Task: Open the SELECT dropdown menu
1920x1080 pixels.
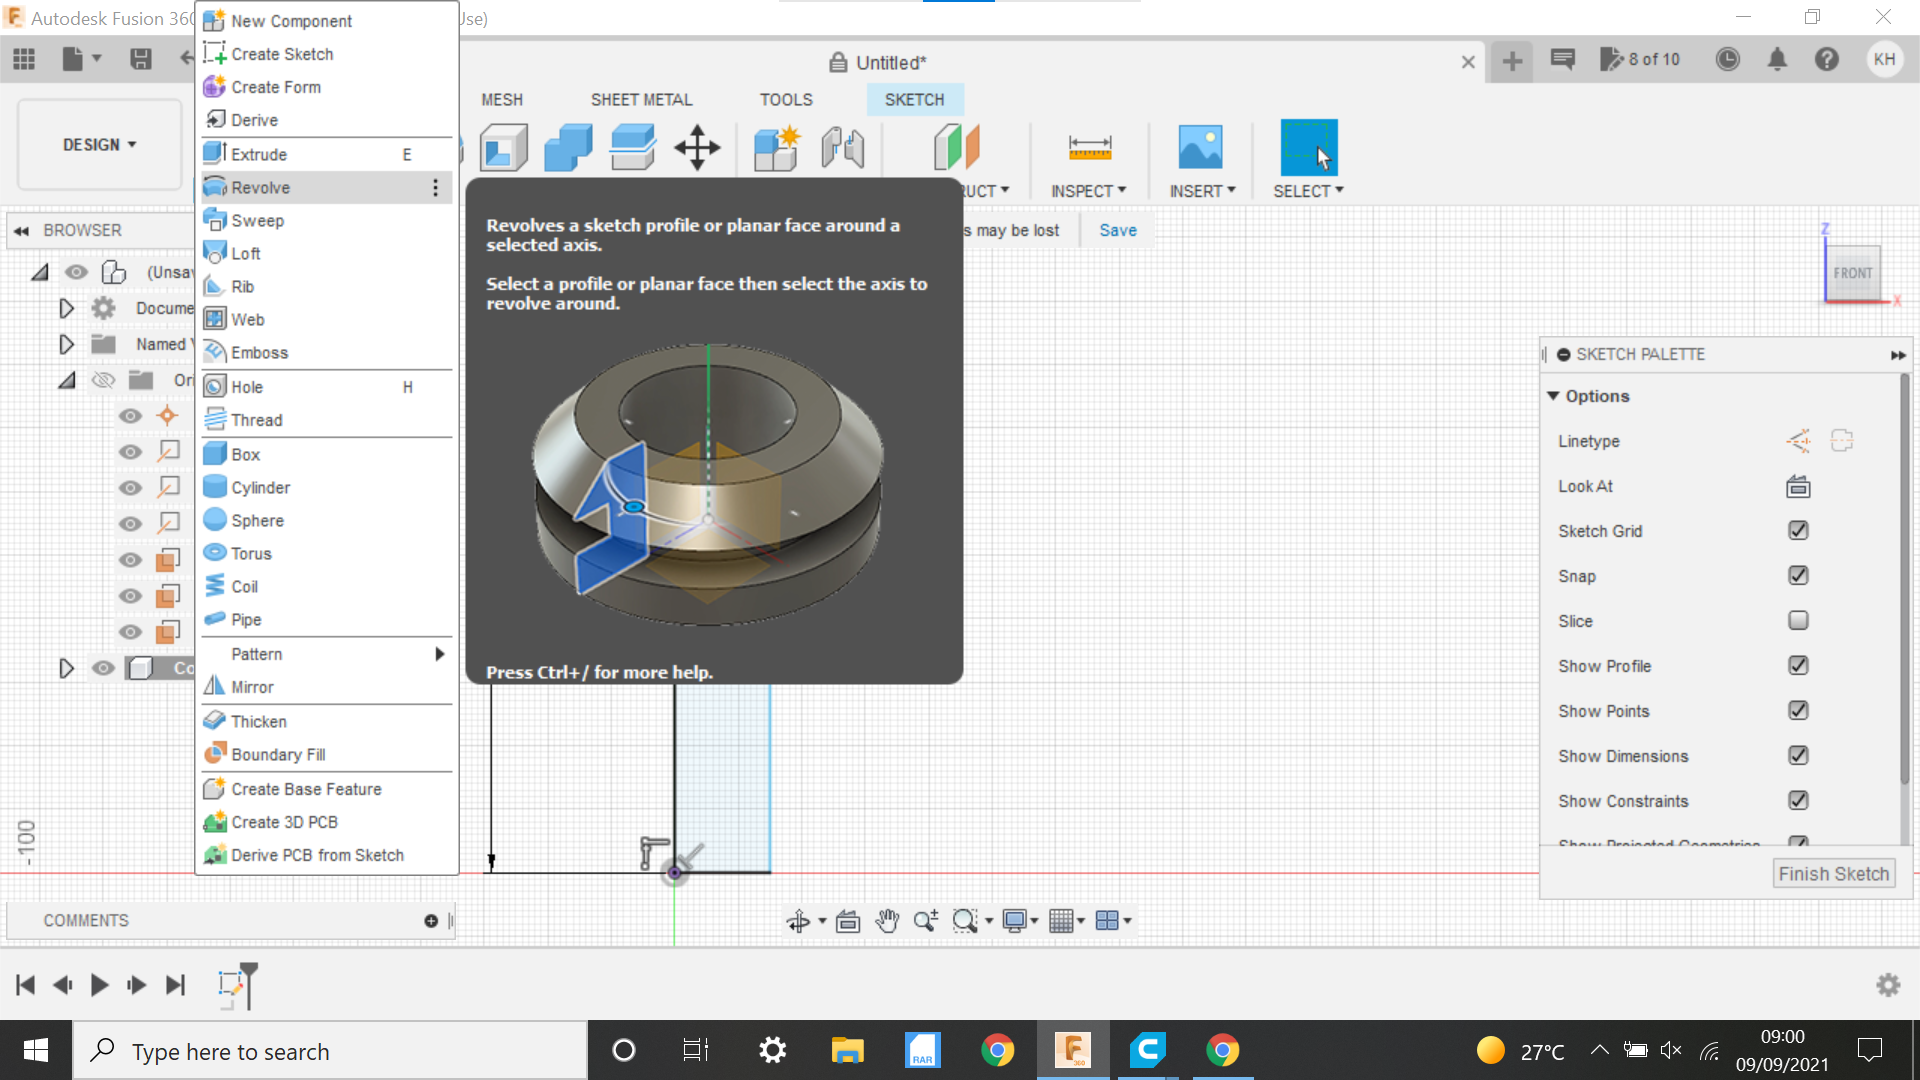Action: click(x=1308, y=191)
